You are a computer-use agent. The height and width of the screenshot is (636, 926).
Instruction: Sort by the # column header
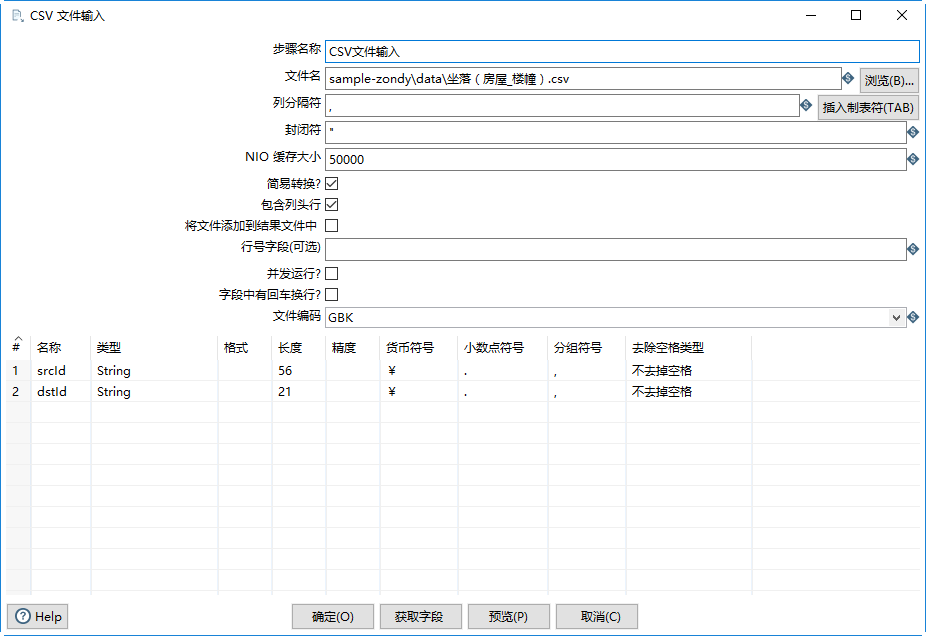(18, 347)
